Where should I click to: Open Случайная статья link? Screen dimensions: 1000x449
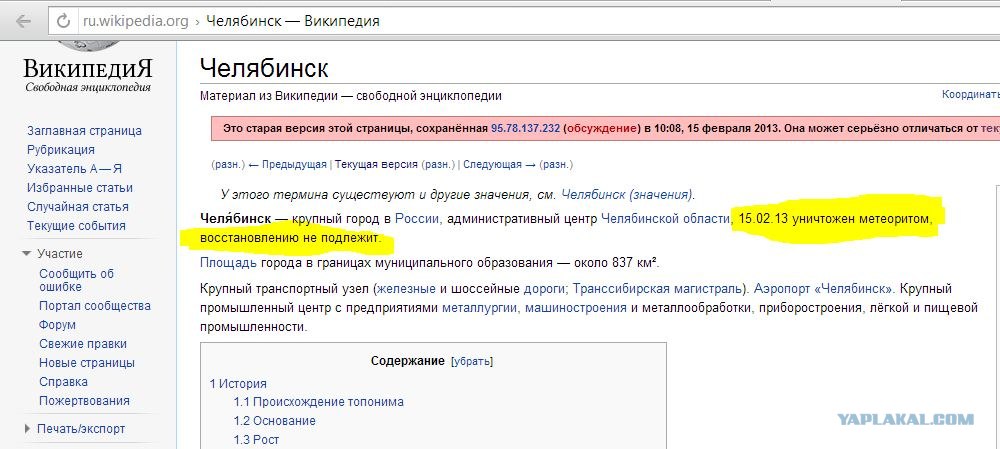click(x=78, y=207)
